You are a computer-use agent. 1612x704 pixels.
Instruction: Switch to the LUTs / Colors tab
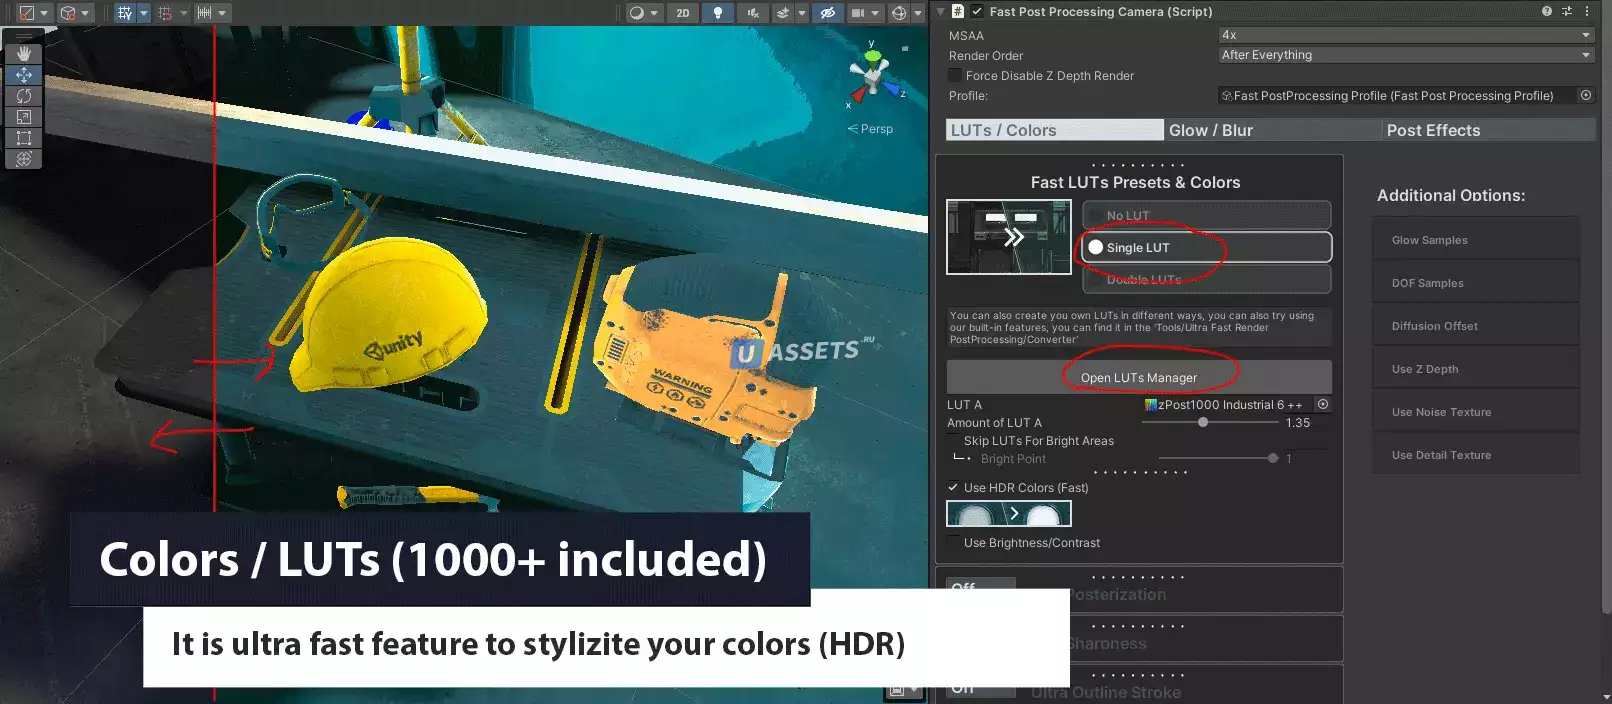(1055, 130)
